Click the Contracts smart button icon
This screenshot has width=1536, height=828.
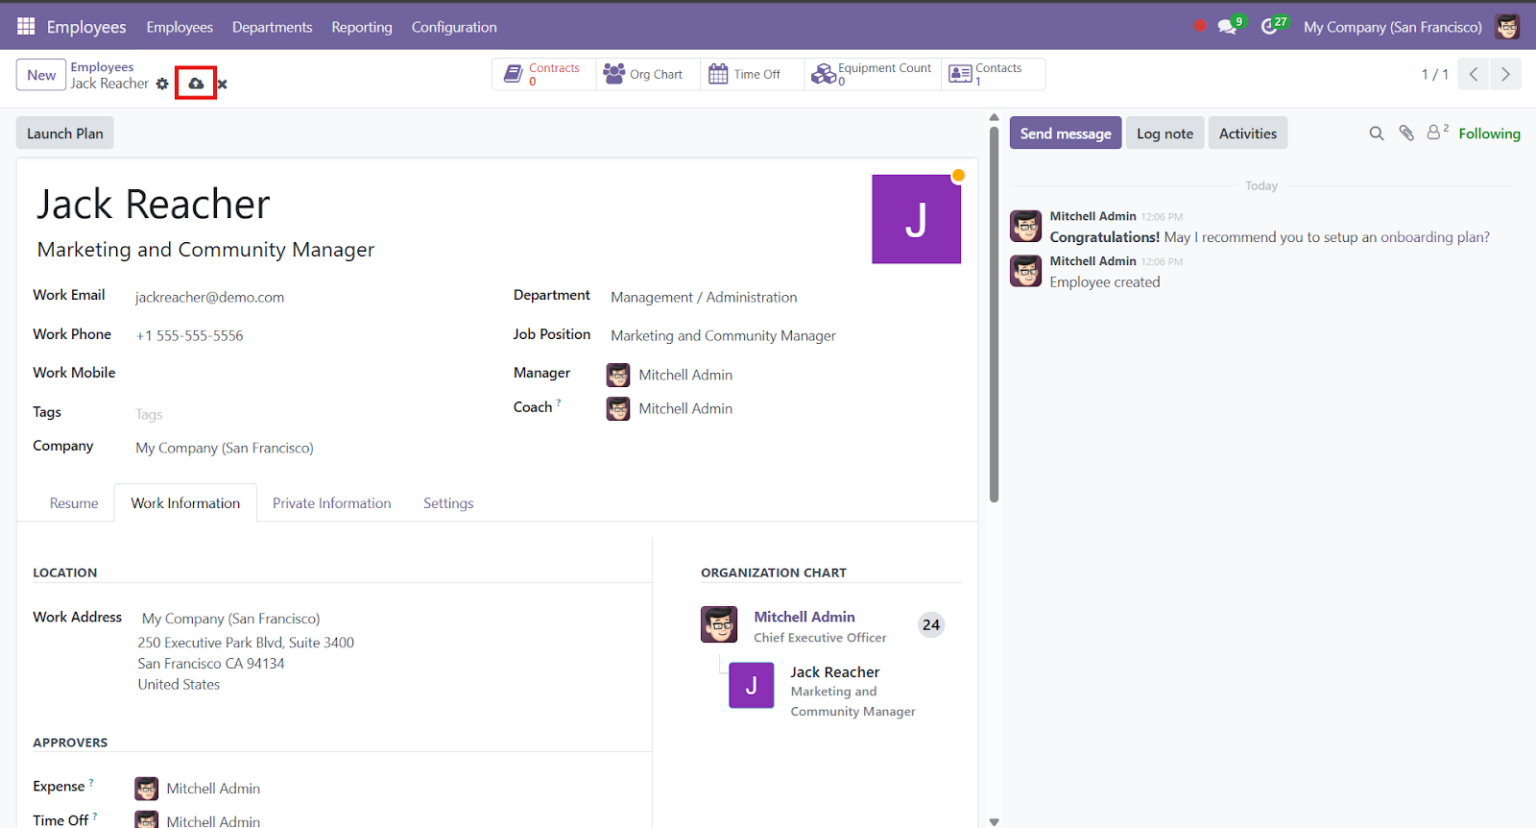[512, 72]
